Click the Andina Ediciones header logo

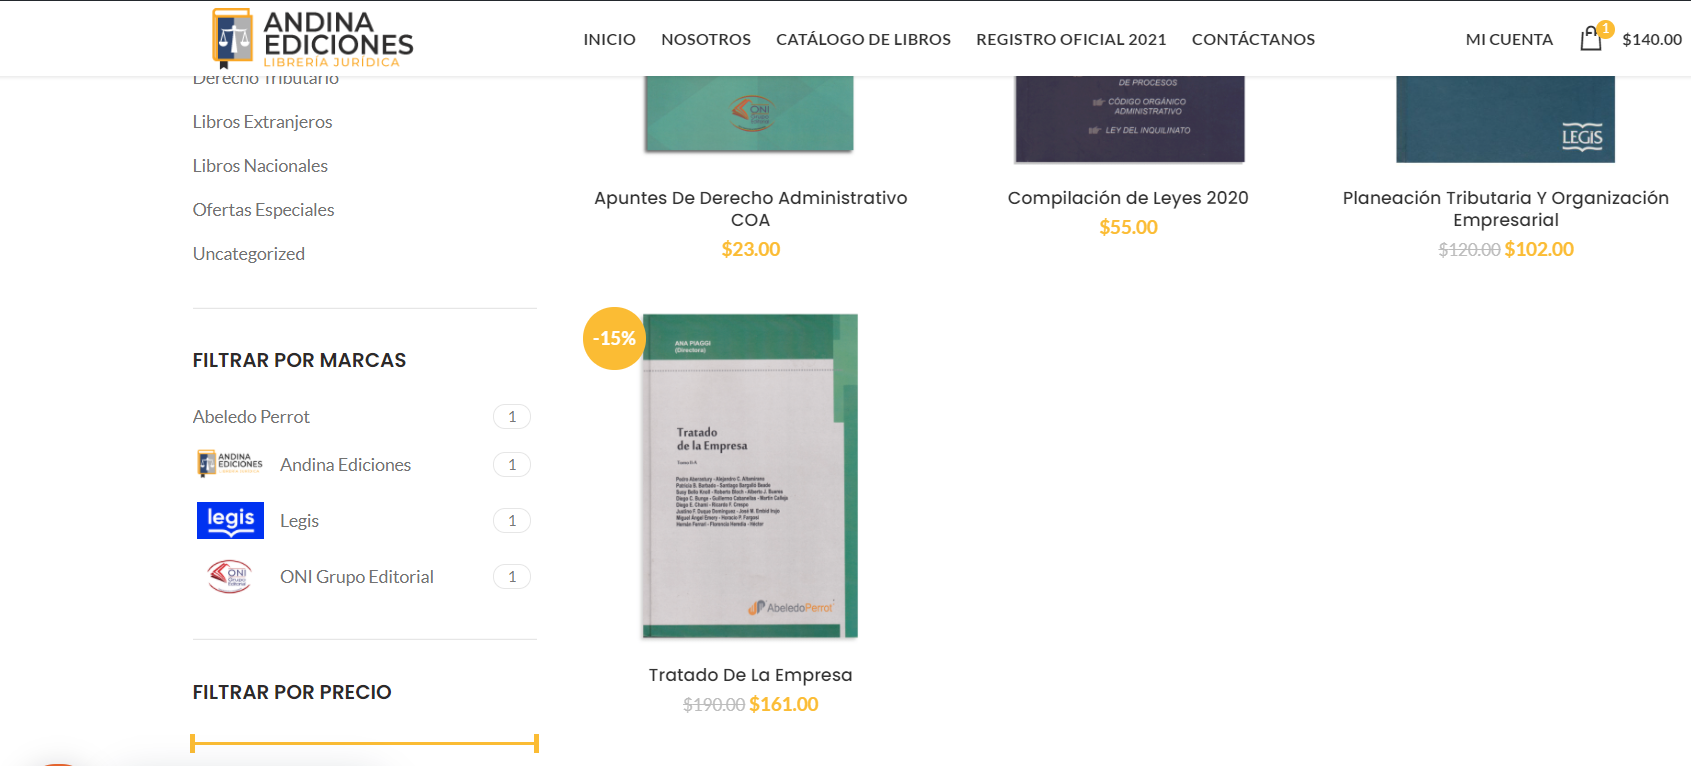point(312,38)
